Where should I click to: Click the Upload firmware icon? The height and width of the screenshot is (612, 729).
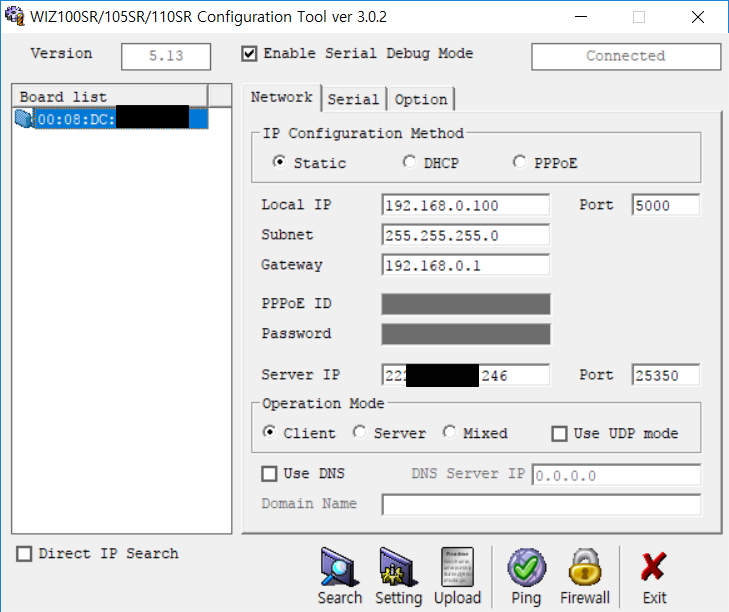pos(457,567)
